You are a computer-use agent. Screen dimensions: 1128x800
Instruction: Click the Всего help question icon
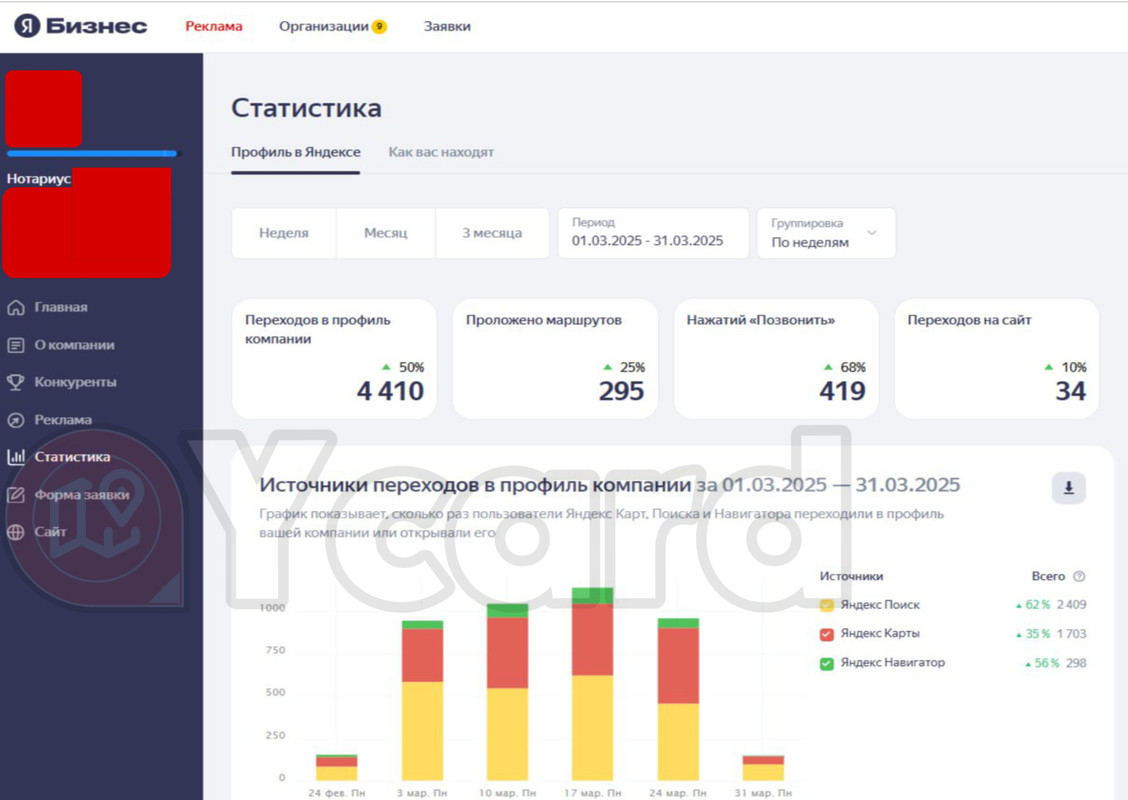[1078, 576]
